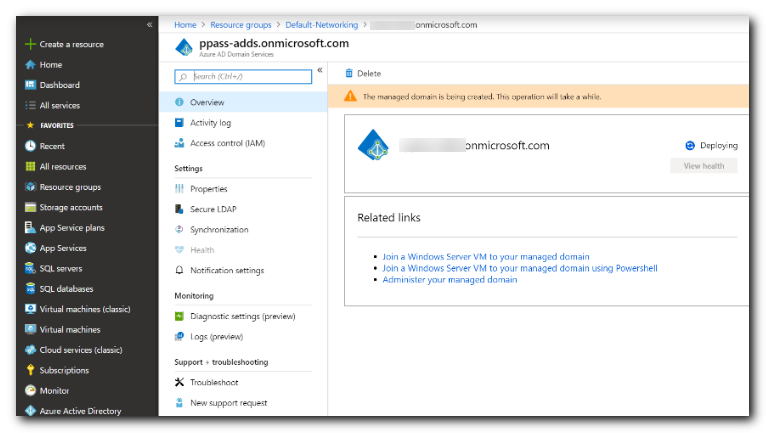The height and width of the screenshot is (433, 766).
Task: Click the Azure Active Directory diamond icon
Action: [30, 411]
